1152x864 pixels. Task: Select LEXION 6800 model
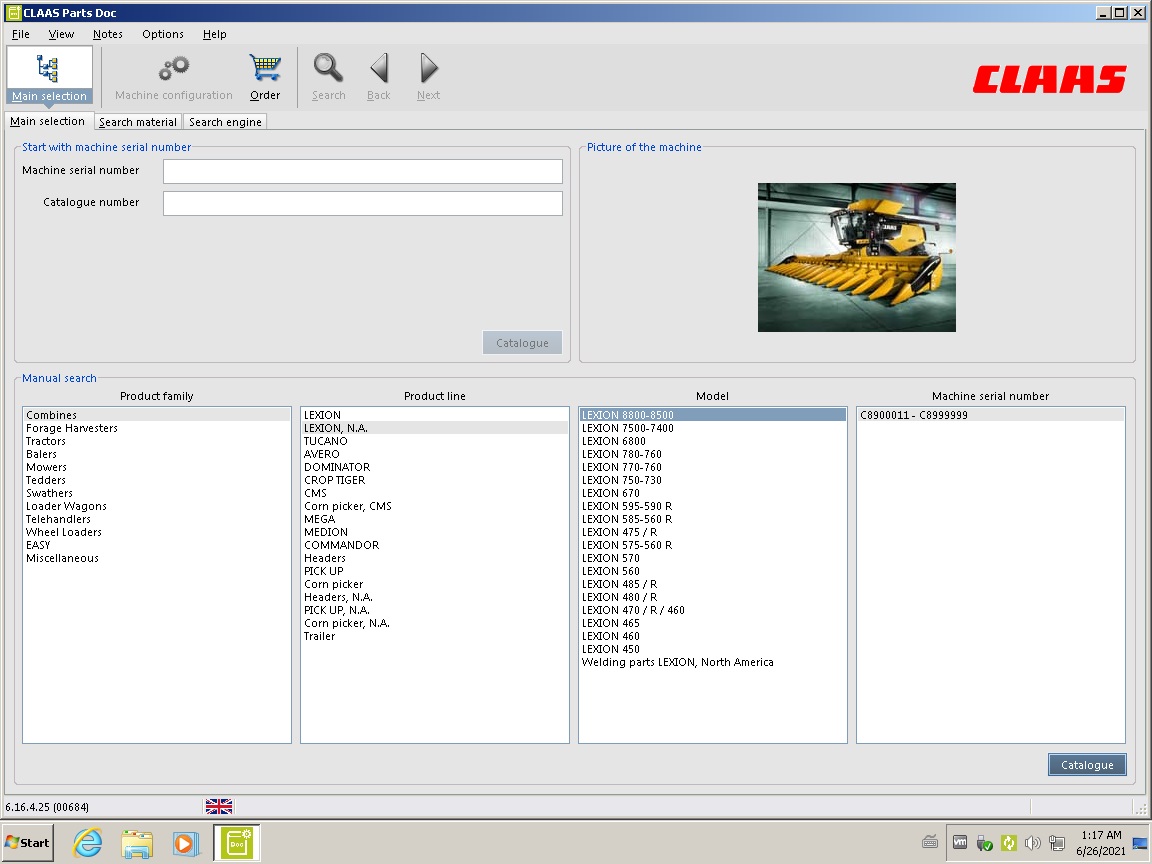pos(713,441)
